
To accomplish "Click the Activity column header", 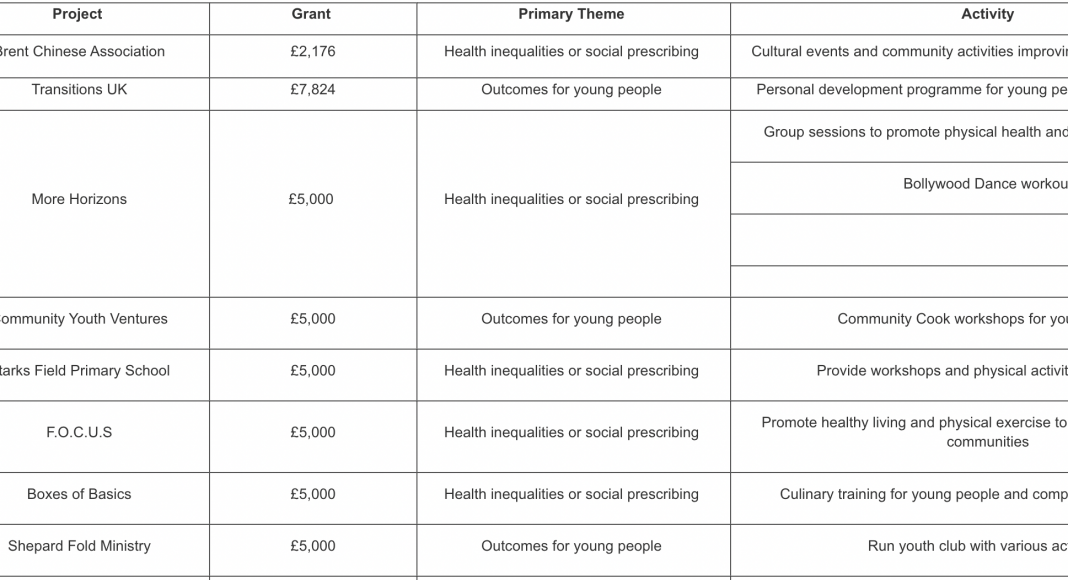I will (986, 14).
